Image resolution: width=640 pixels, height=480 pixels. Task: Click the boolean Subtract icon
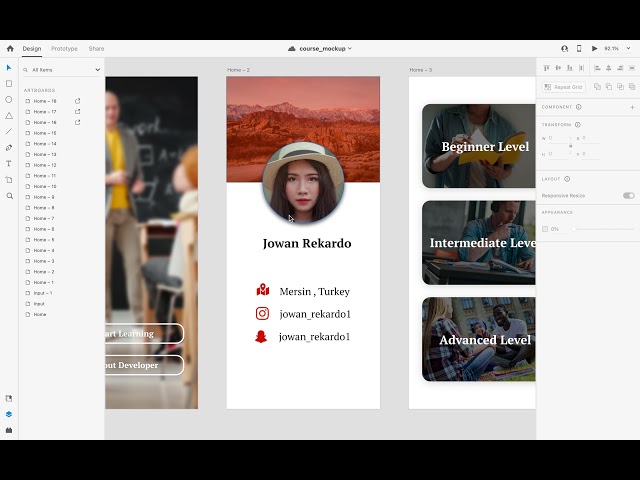(609, 87)
